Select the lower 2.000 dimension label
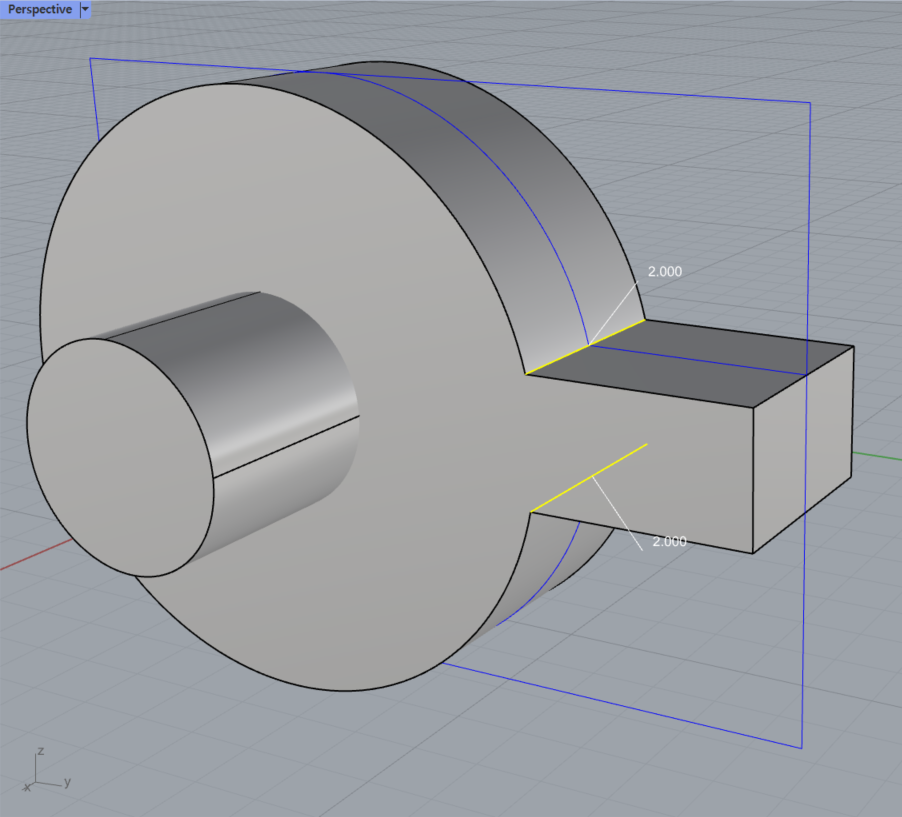The height and width of the screenshot is (817, 902). click(669, 541)
